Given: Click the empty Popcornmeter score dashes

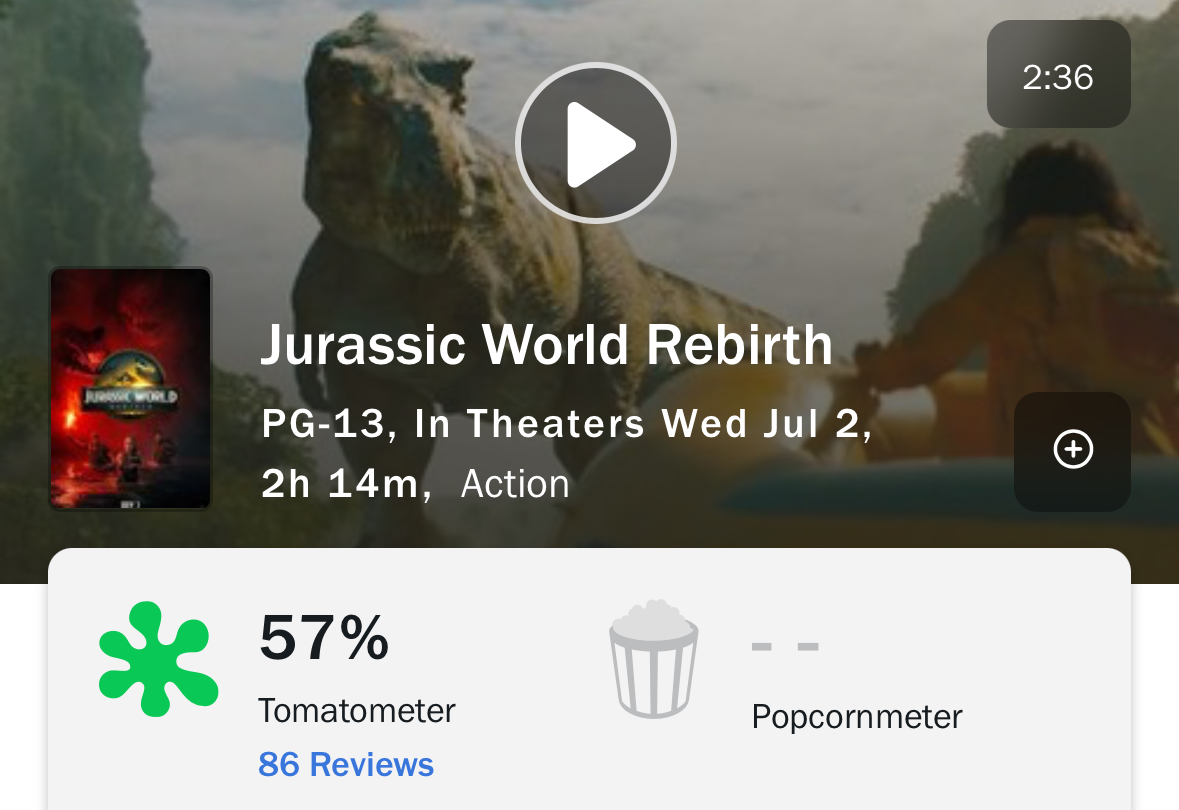Looking at the screenshot, I should (x=785, y=647).
